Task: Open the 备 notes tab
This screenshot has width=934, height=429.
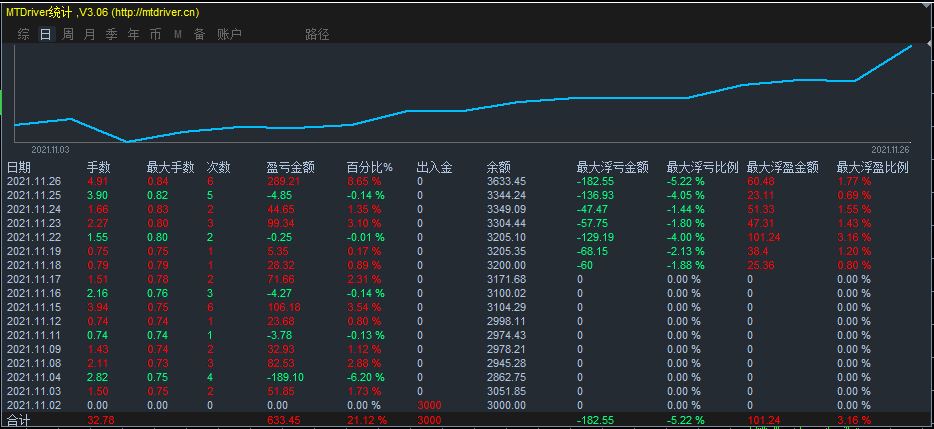Action: click(200, 35)
